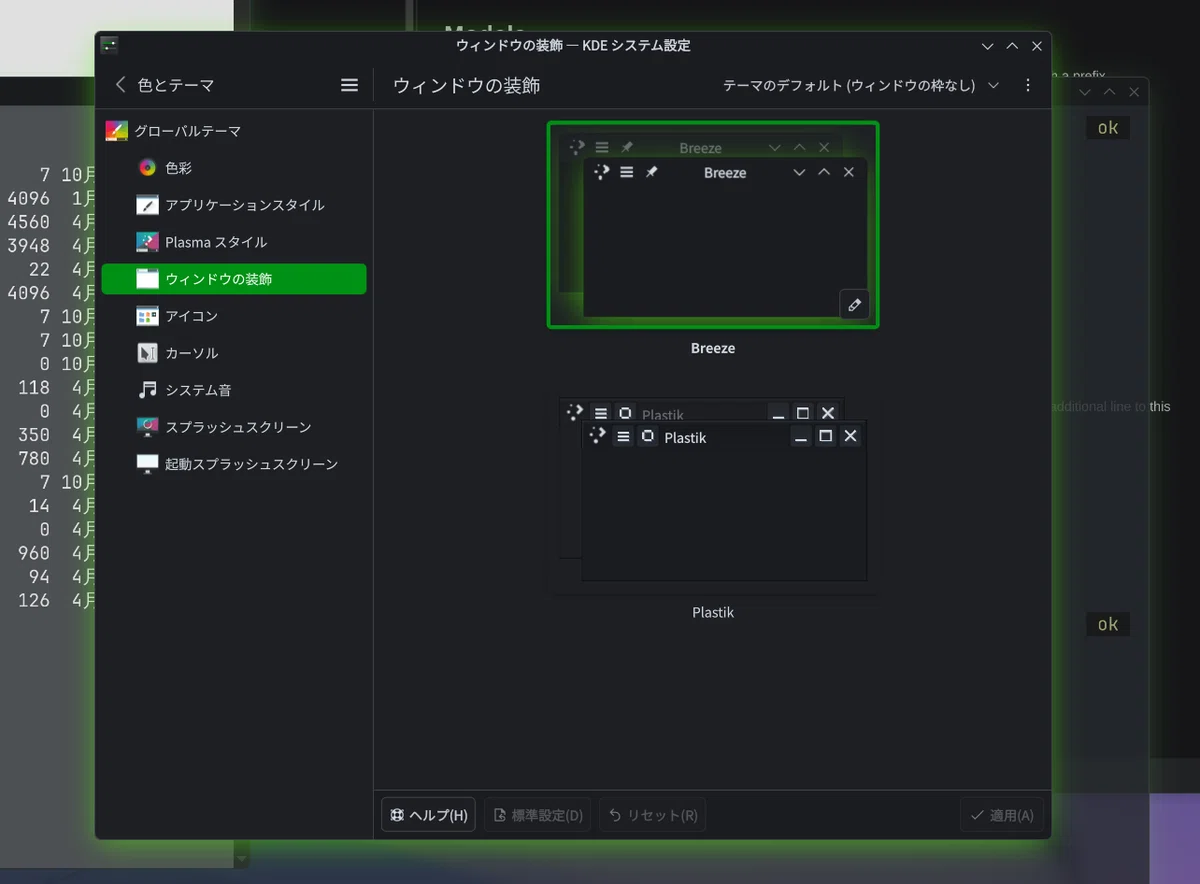Open スプラッシュスクリーン settings page
The image size is (1200, 884).
(x=234, y=427)
